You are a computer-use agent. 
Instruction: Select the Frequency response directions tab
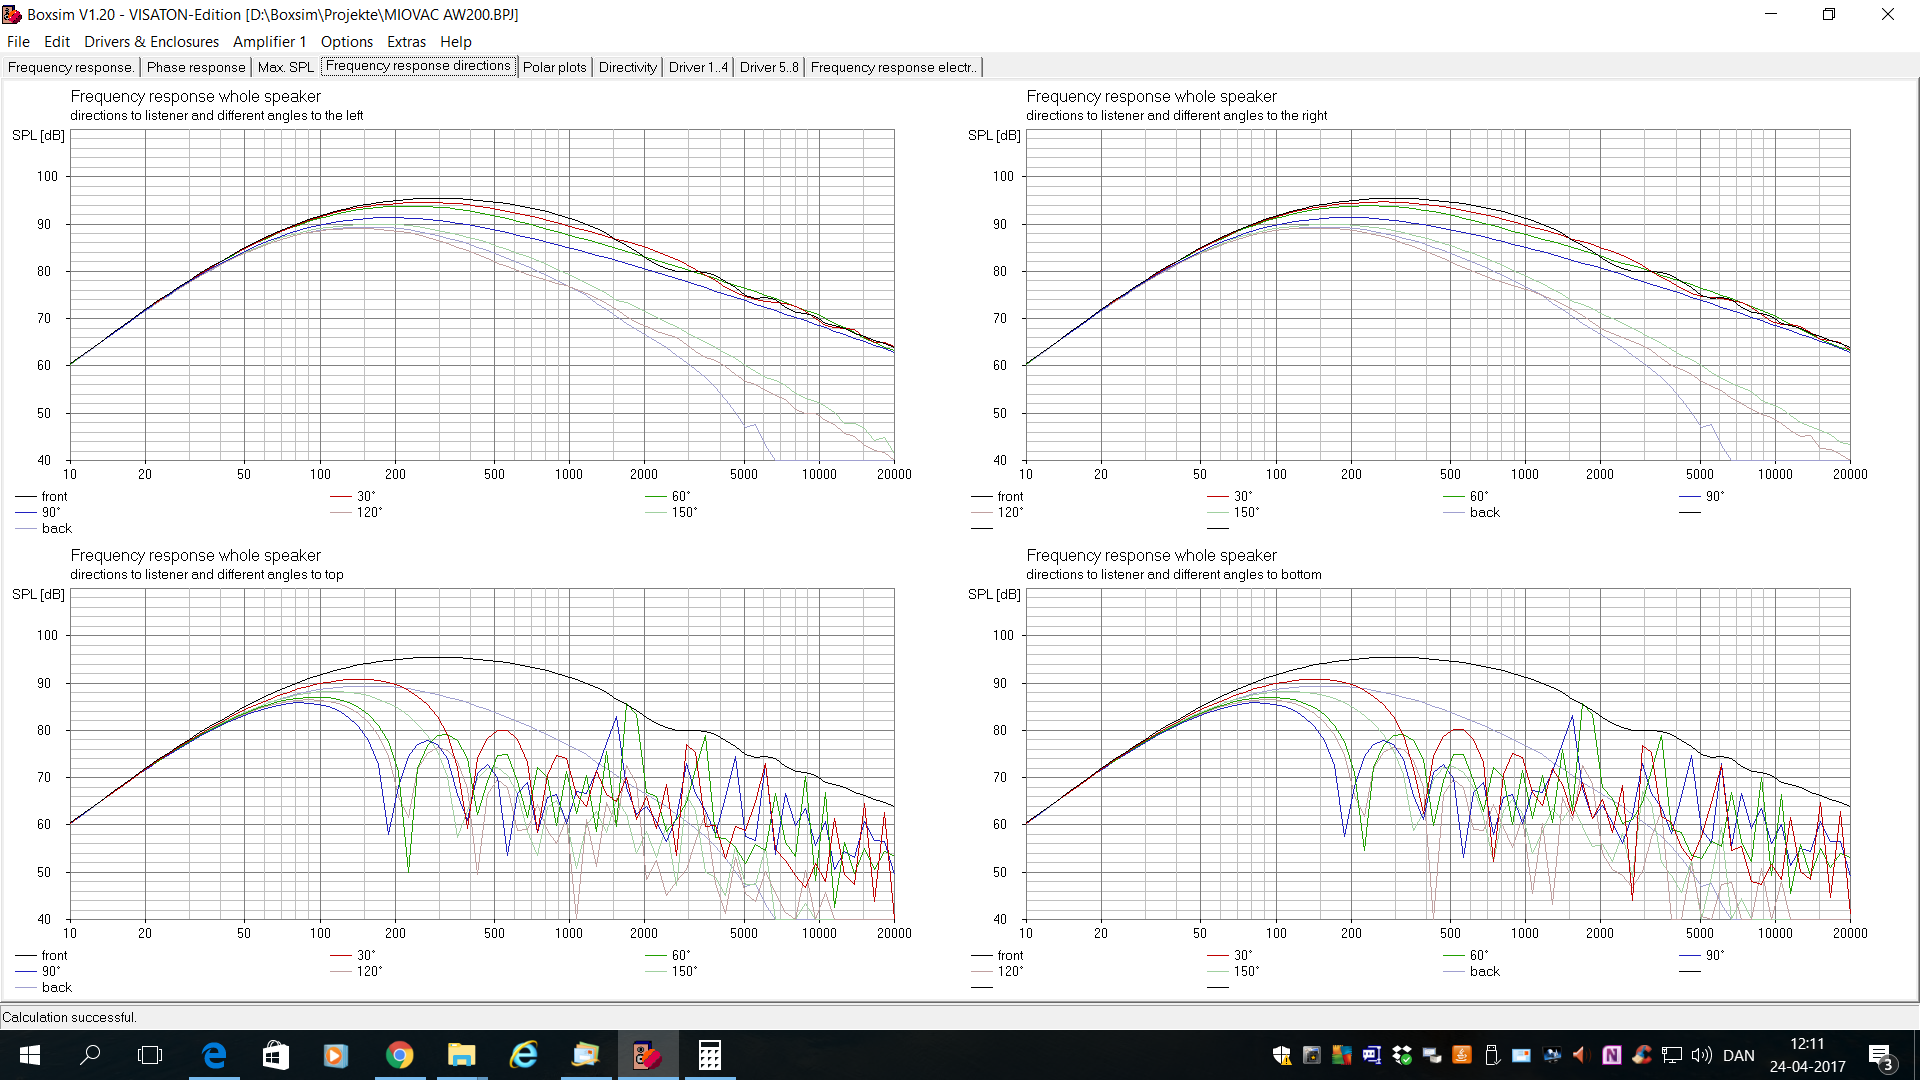pos(418,66)
